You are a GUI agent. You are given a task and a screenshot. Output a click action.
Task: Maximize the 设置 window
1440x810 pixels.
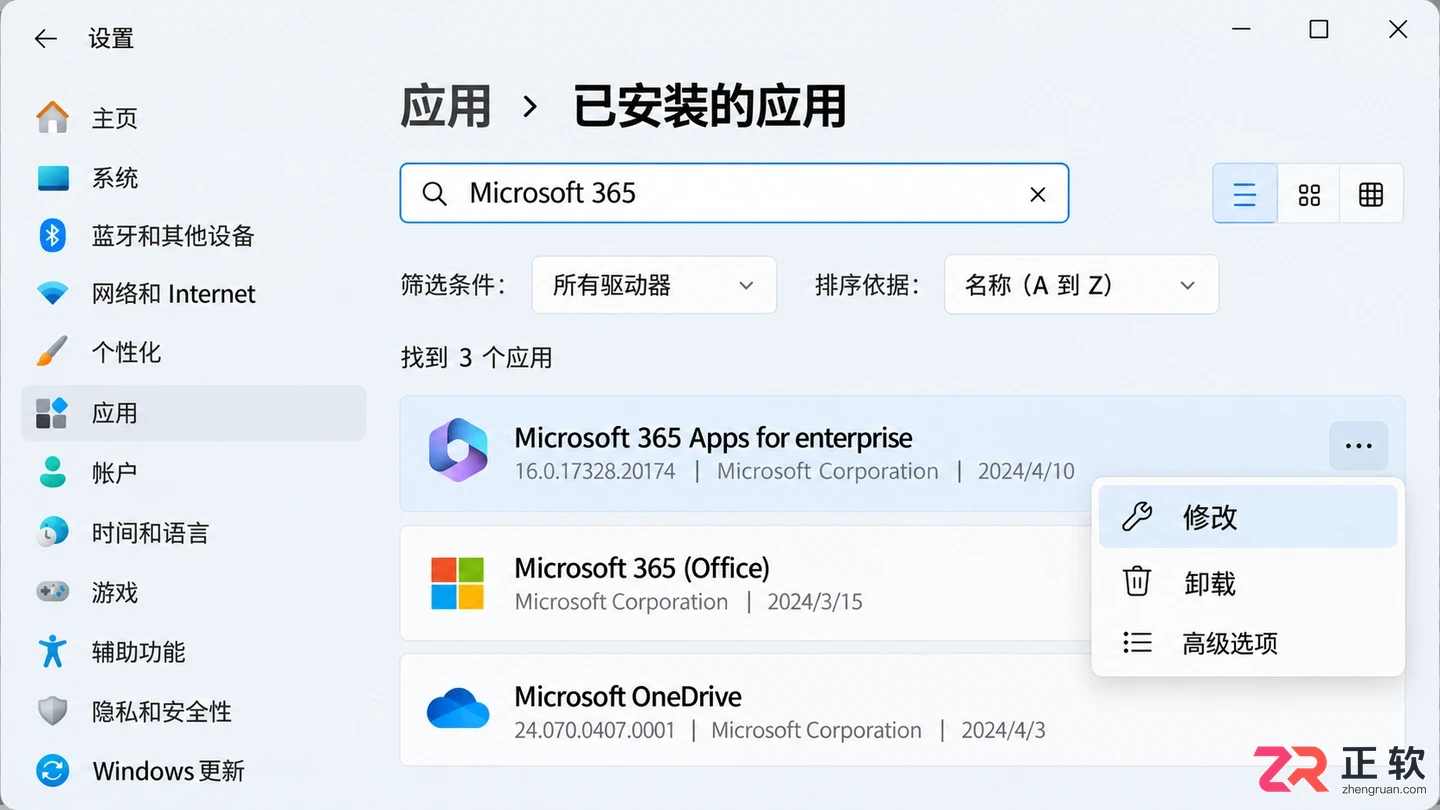pyautogui.click(x=1319, y=30)
